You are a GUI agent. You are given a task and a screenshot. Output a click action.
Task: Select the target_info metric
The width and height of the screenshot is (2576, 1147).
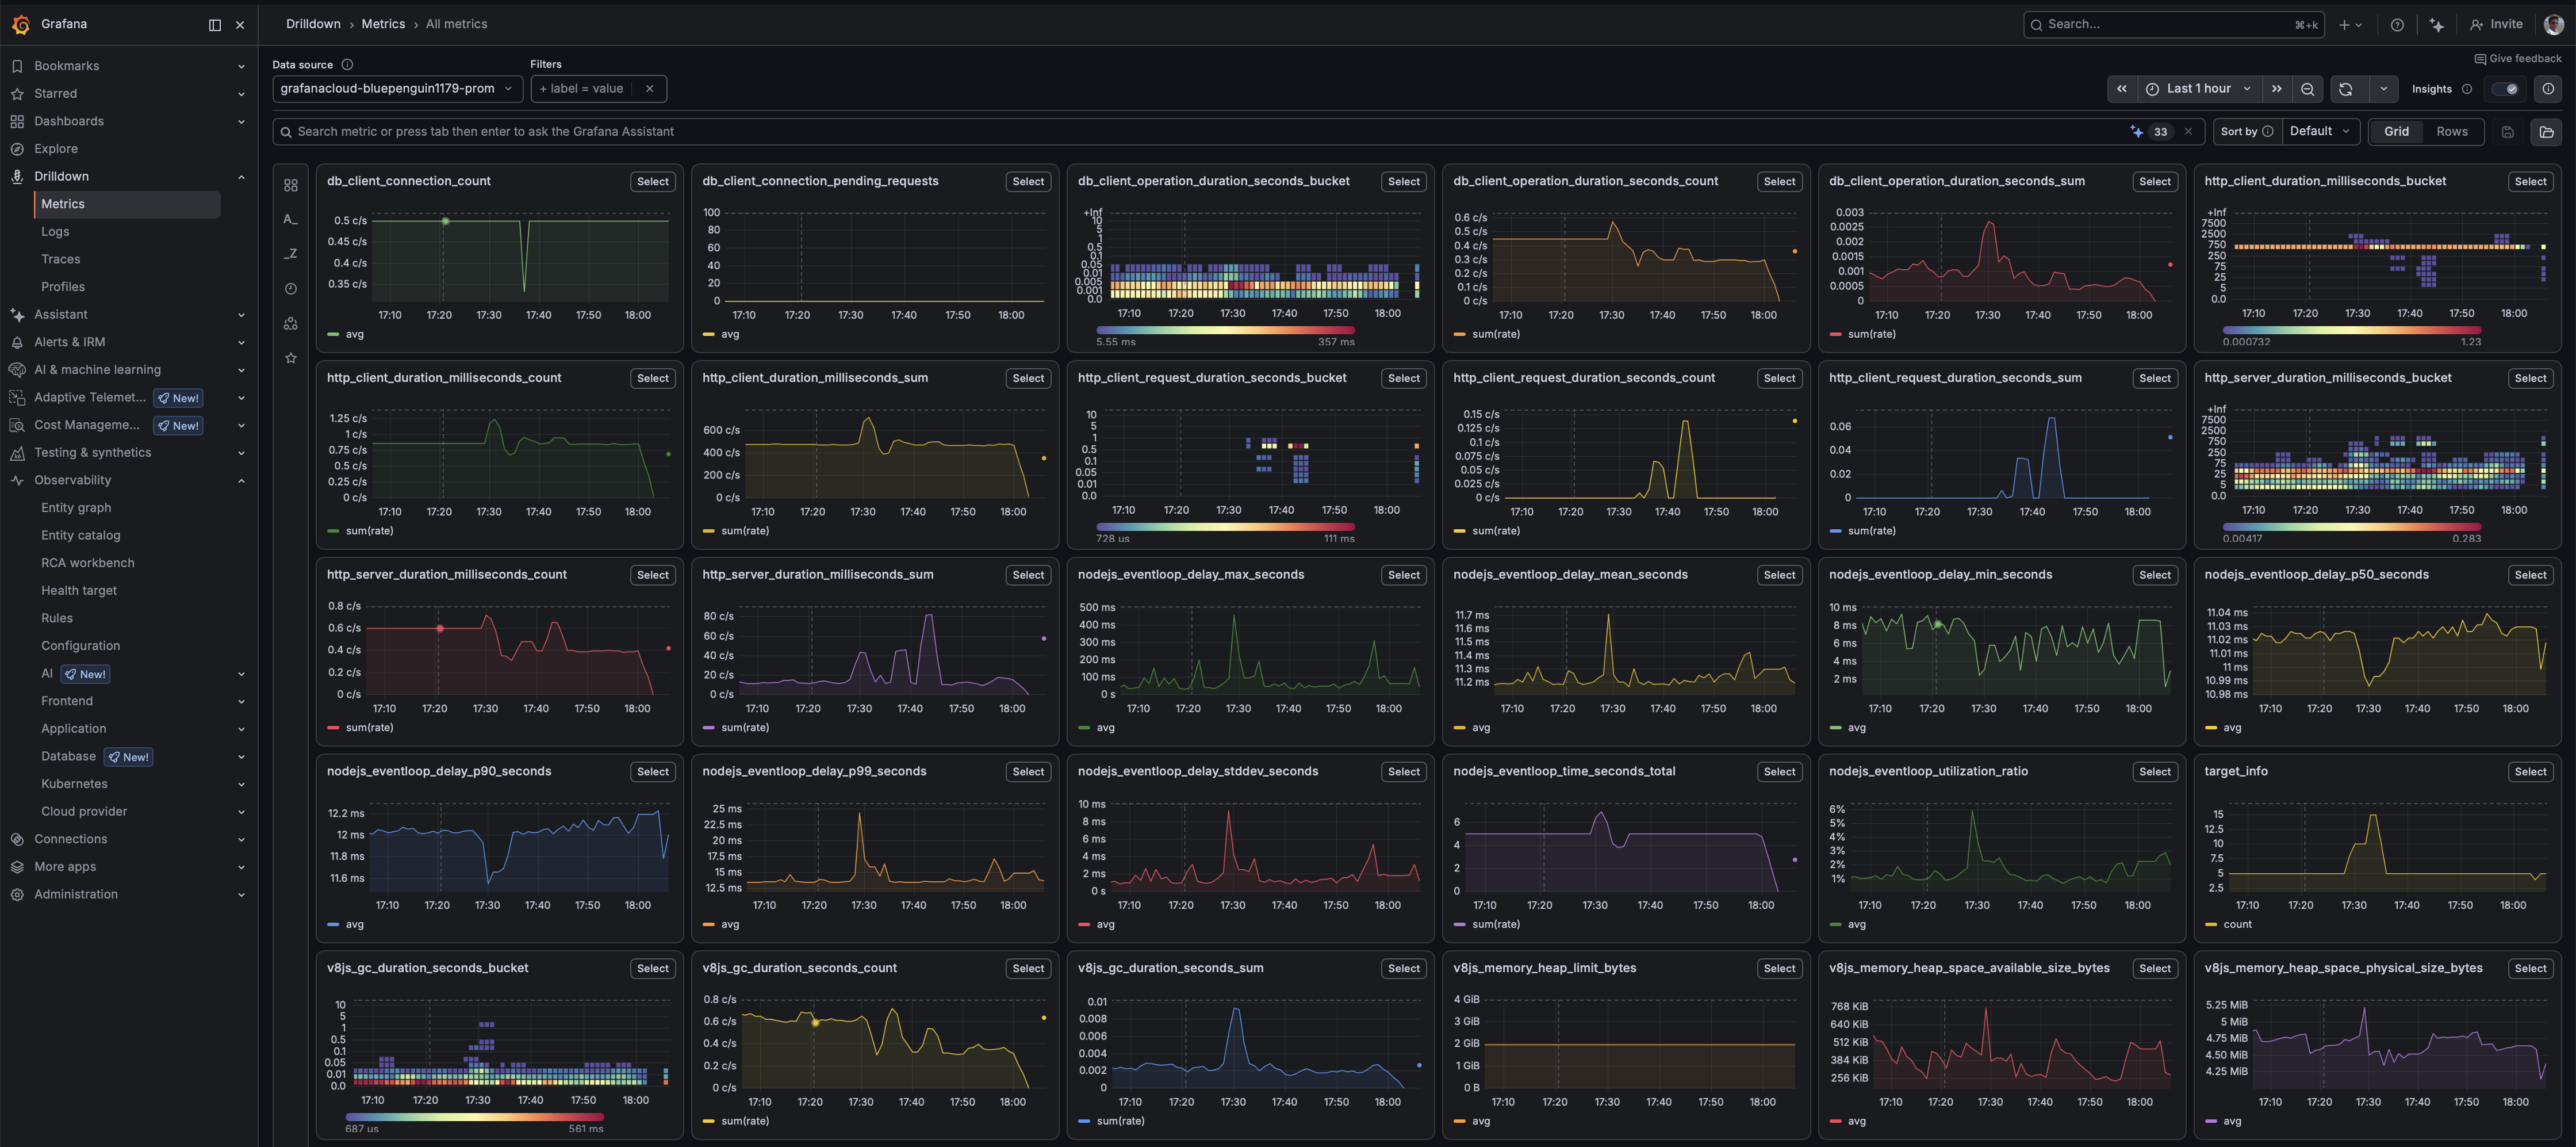coord(2530,772)
